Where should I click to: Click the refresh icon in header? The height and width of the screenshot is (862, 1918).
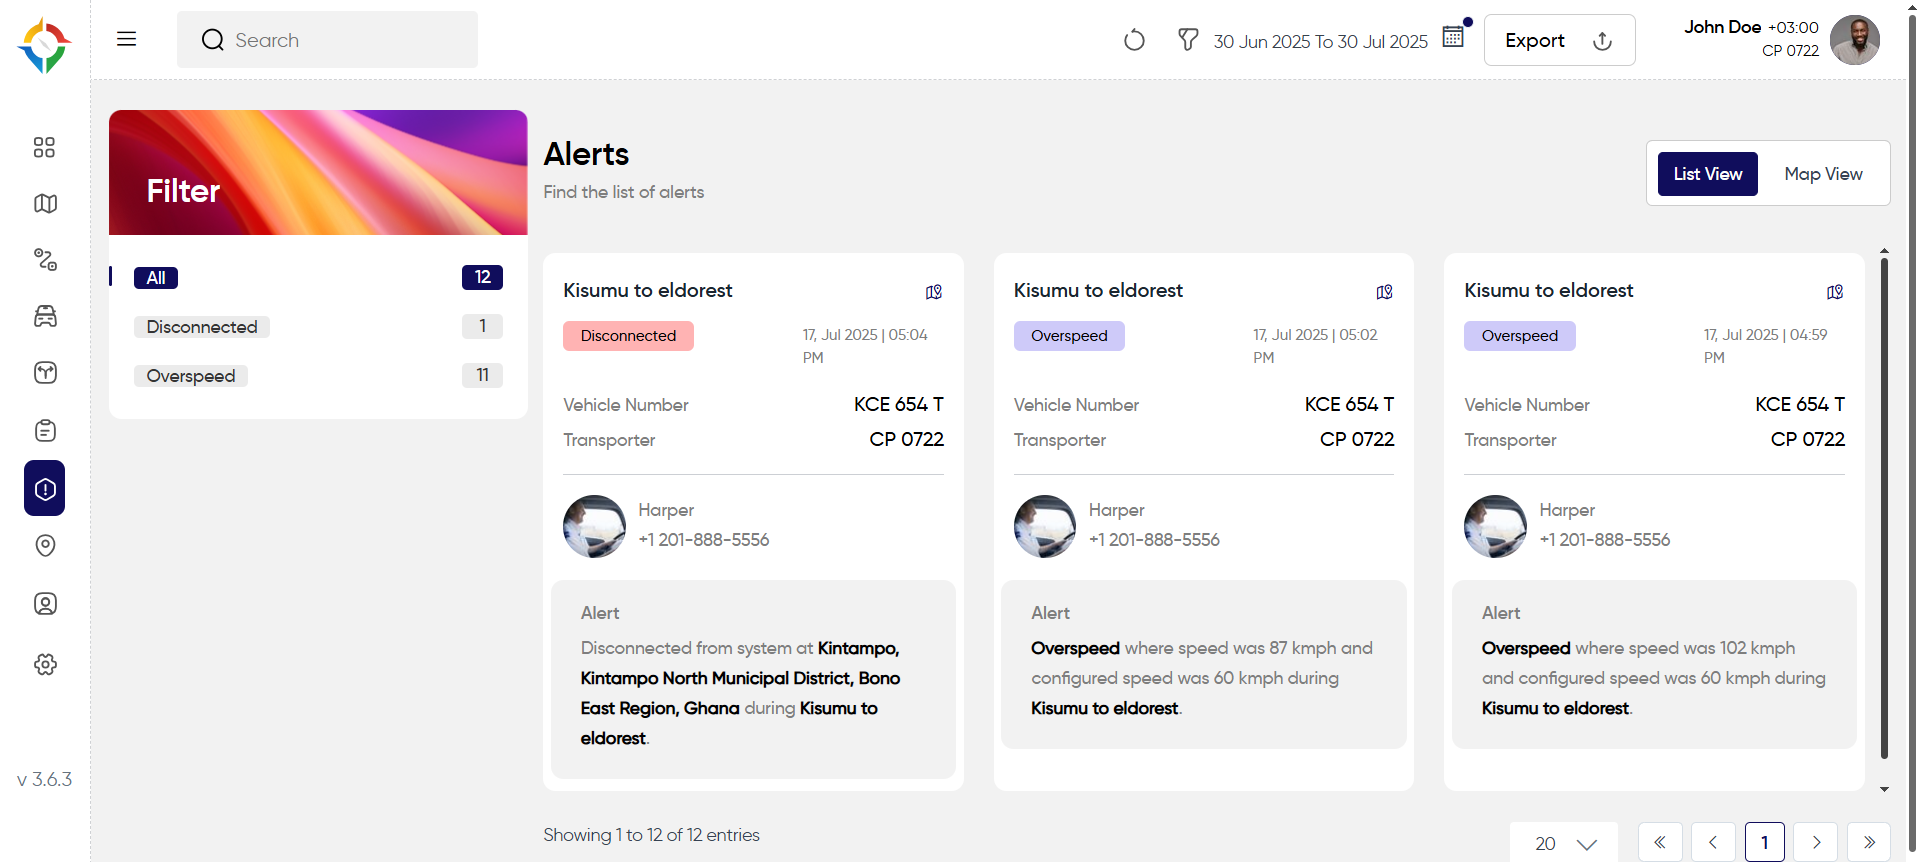(1134, 40)
